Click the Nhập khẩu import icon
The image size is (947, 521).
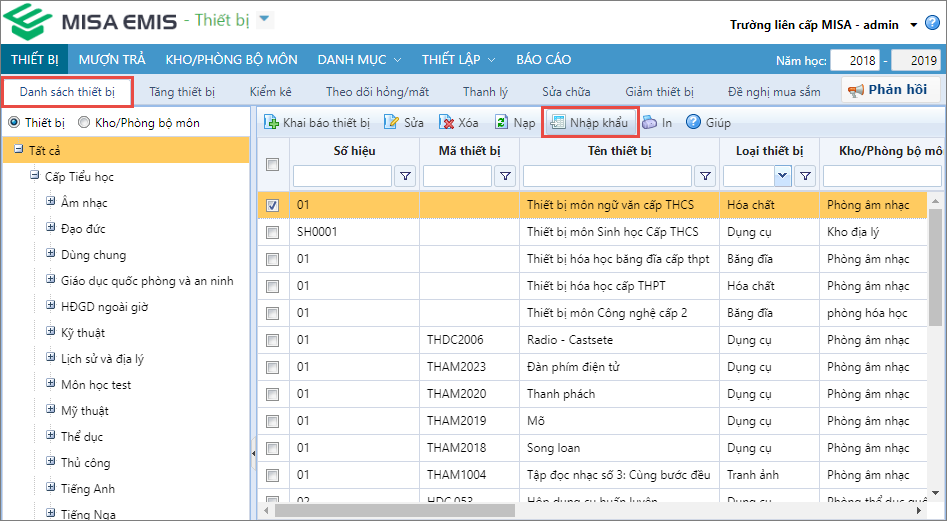click(x=557, y=123)
